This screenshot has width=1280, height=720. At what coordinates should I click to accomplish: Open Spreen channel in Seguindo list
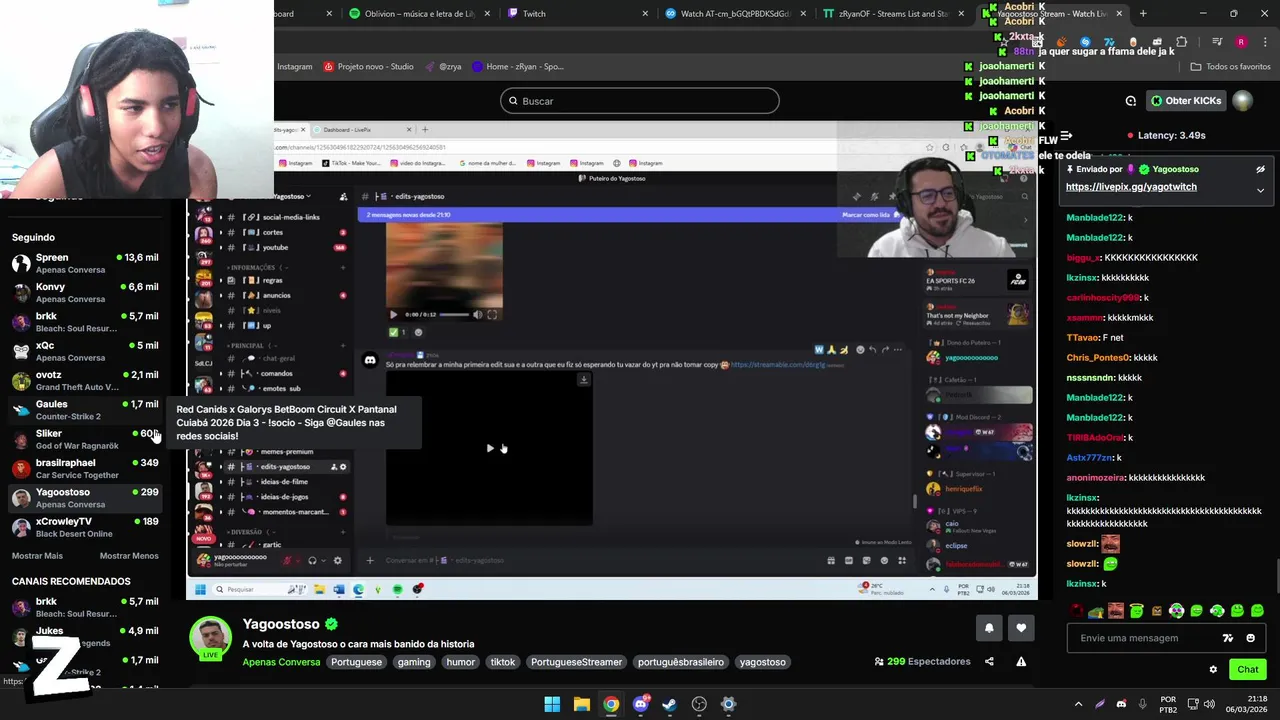85,263
